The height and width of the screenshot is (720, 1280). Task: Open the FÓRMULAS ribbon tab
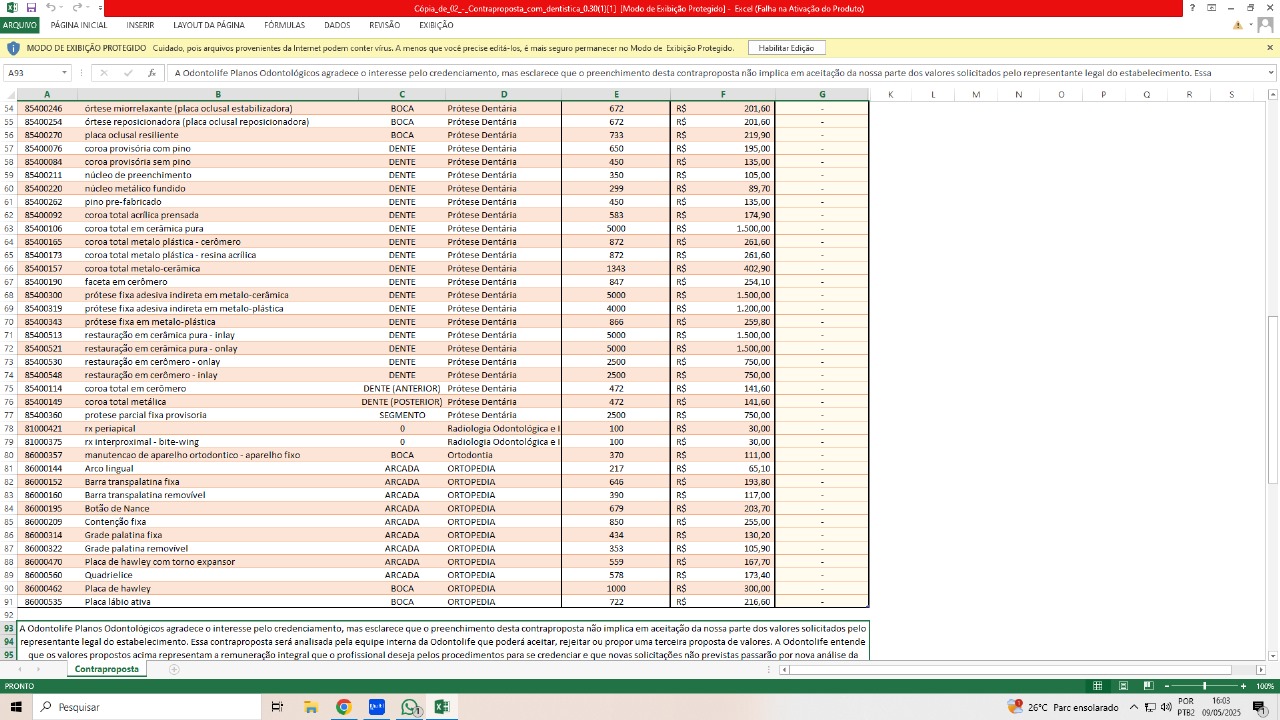tap(284, 25)
